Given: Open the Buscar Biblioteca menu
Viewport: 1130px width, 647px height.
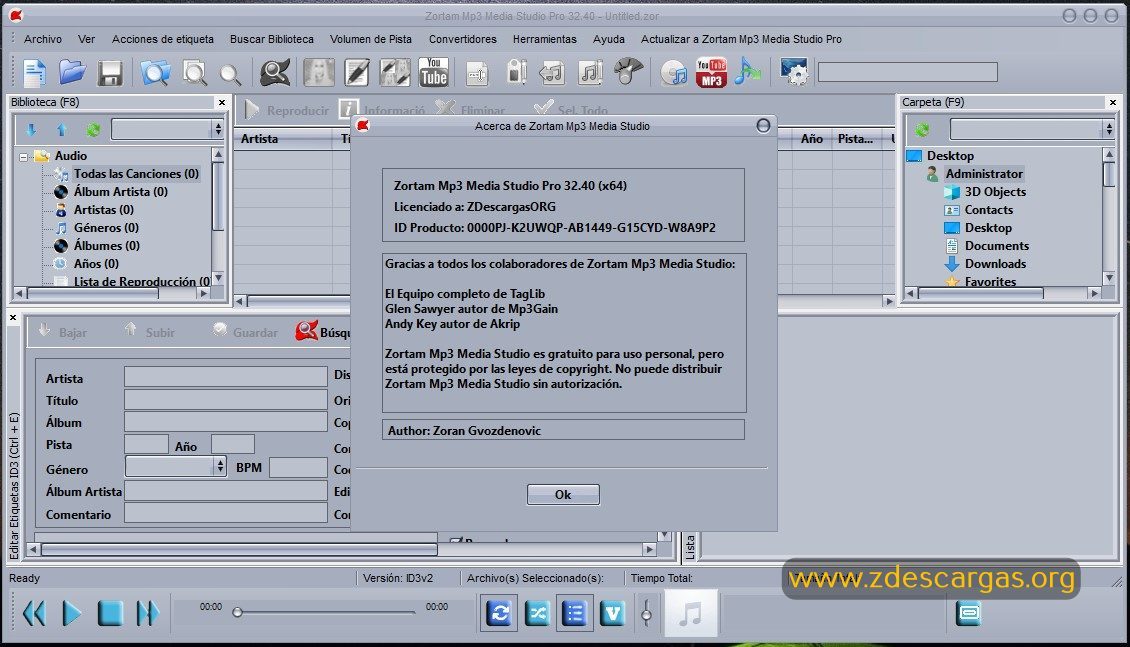Looking at the screenshot, I should [272, 39].
